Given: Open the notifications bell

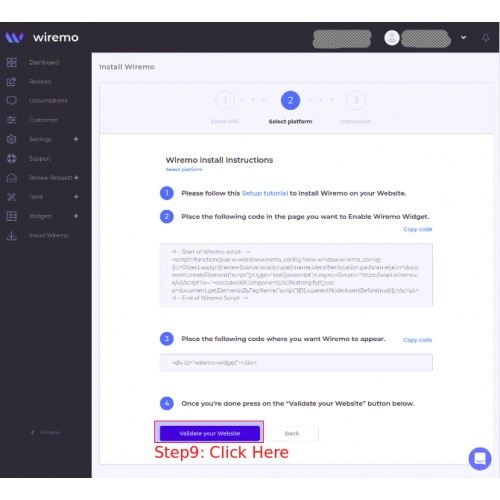Looking at the screenshot, I should coord(486,37).
